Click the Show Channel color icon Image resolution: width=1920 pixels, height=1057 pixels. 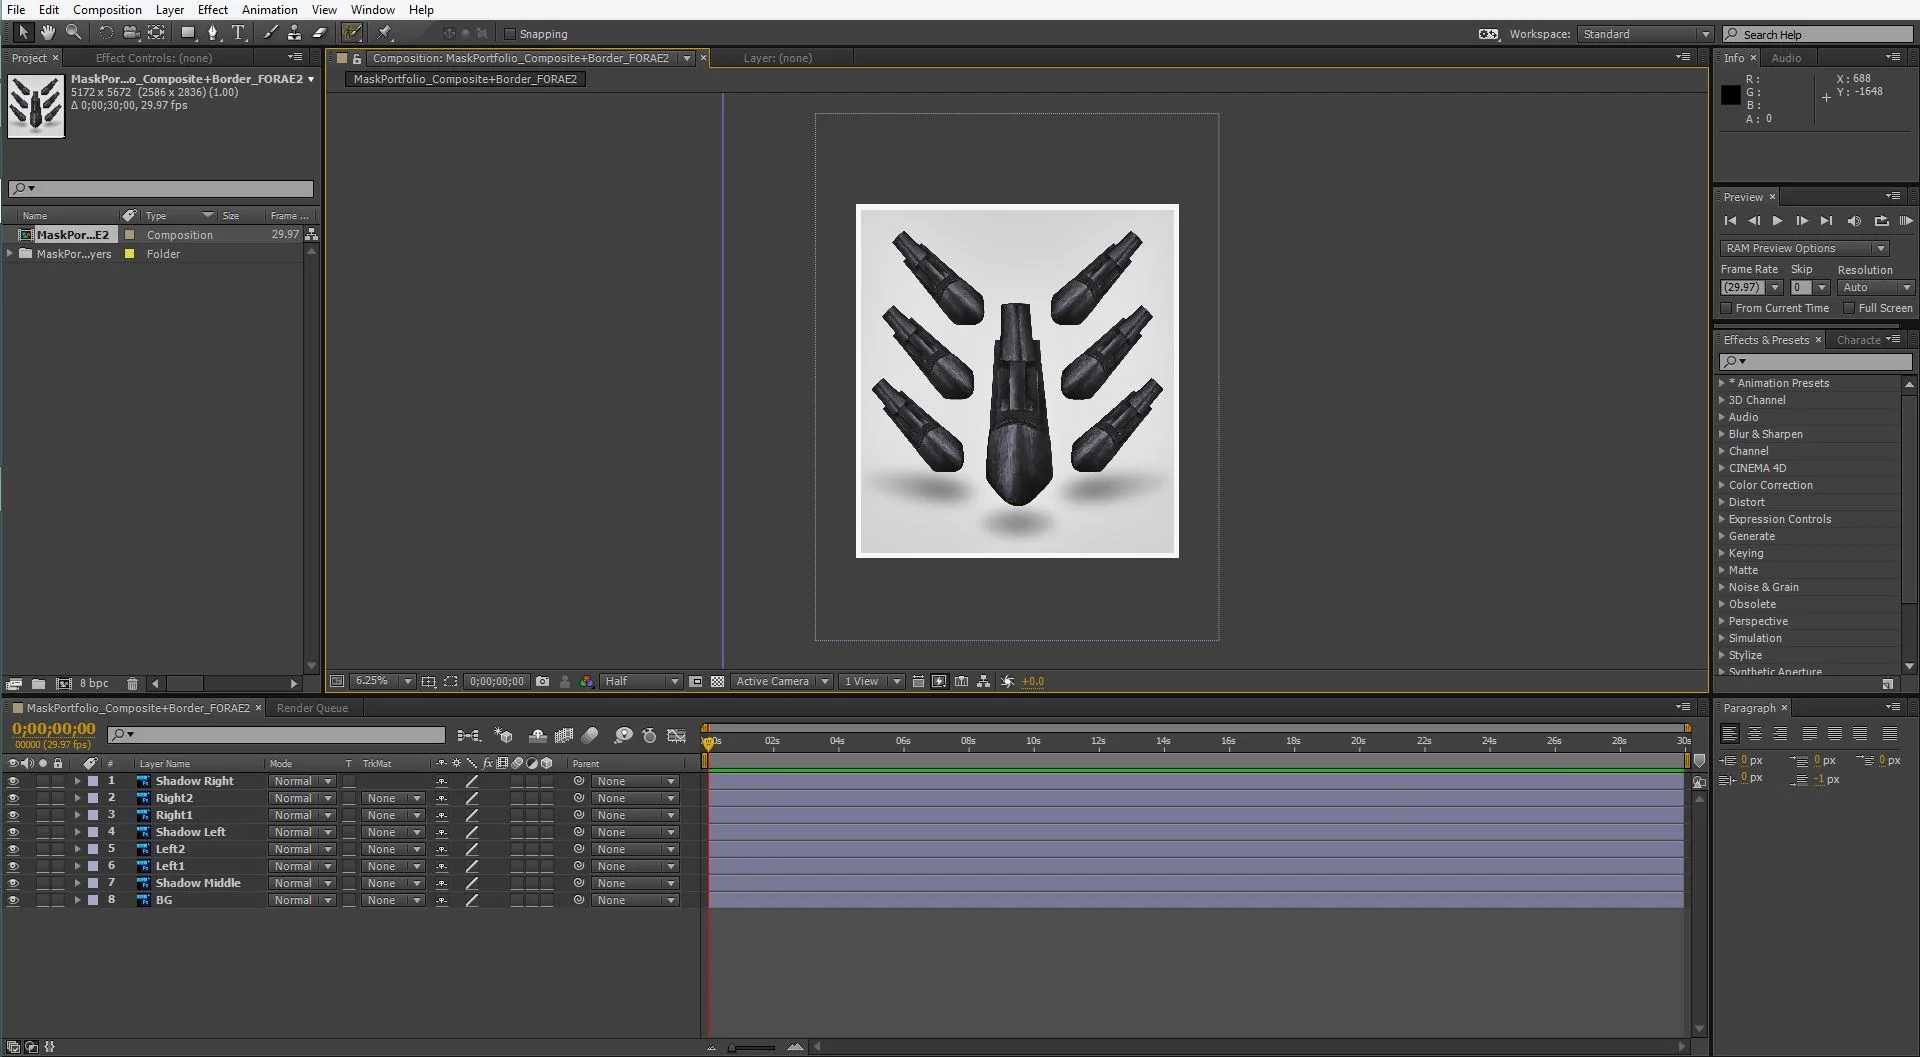[x=587, y=681]
